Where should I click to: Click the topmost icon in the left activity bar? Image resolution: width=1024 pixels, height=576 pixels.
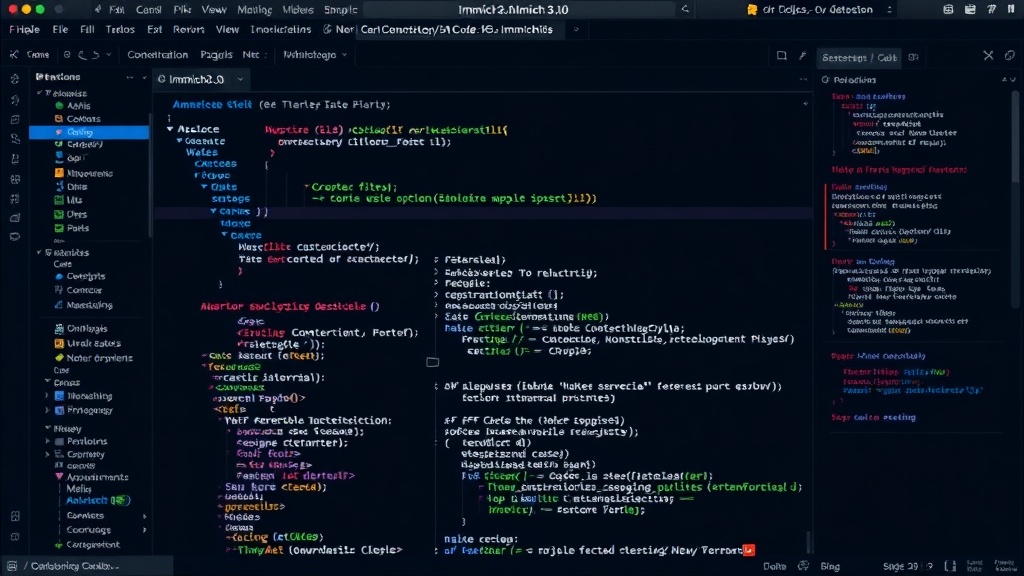(15, 79)
